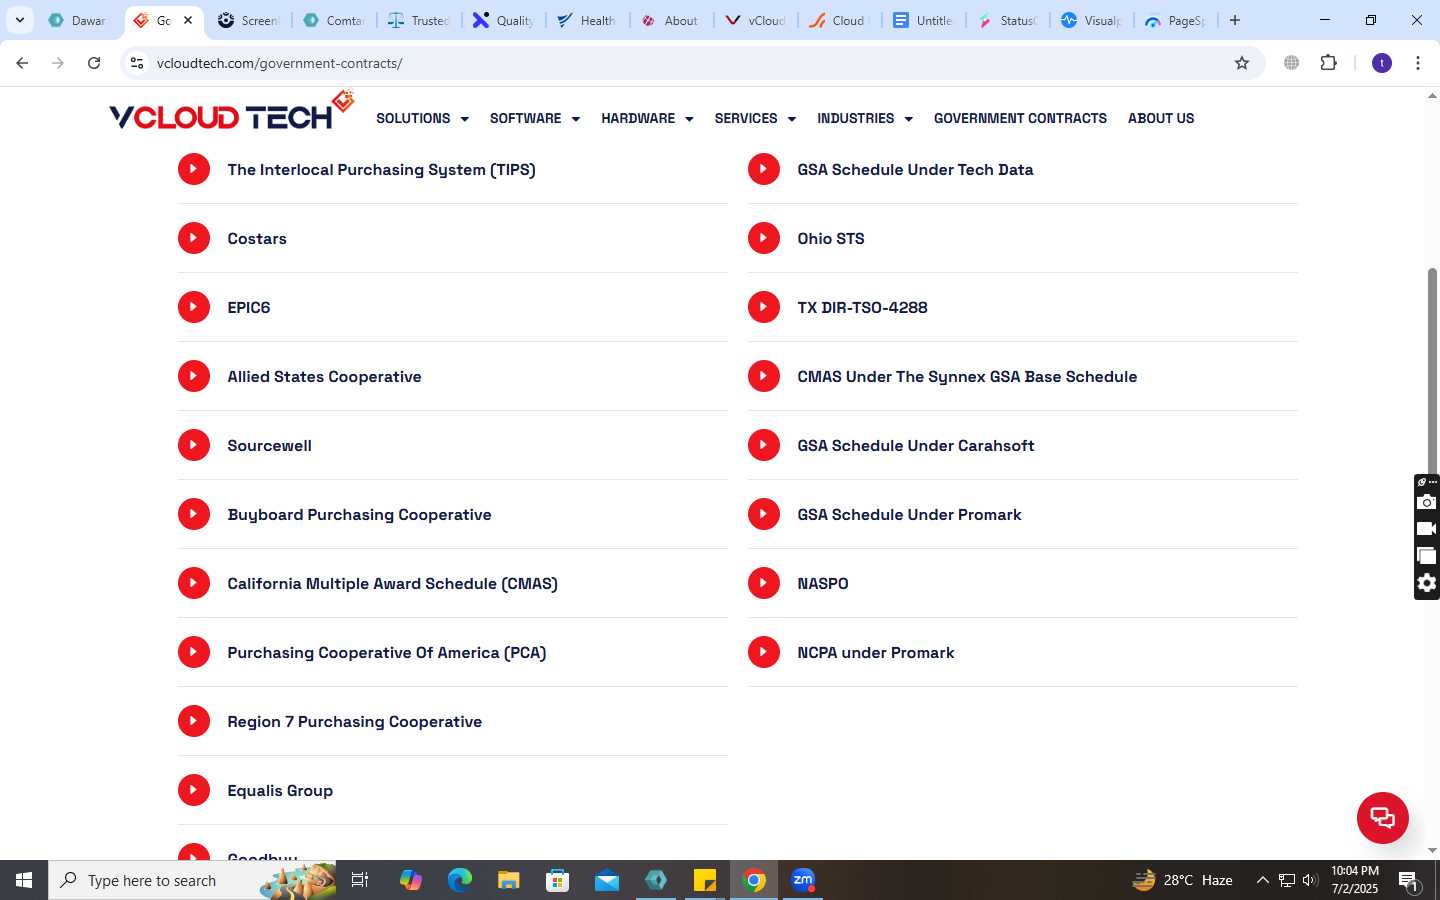The image size is (1440, 900).
Task: Open Buyboard Purchasing Cooperative link
Action: pos(359,514)
